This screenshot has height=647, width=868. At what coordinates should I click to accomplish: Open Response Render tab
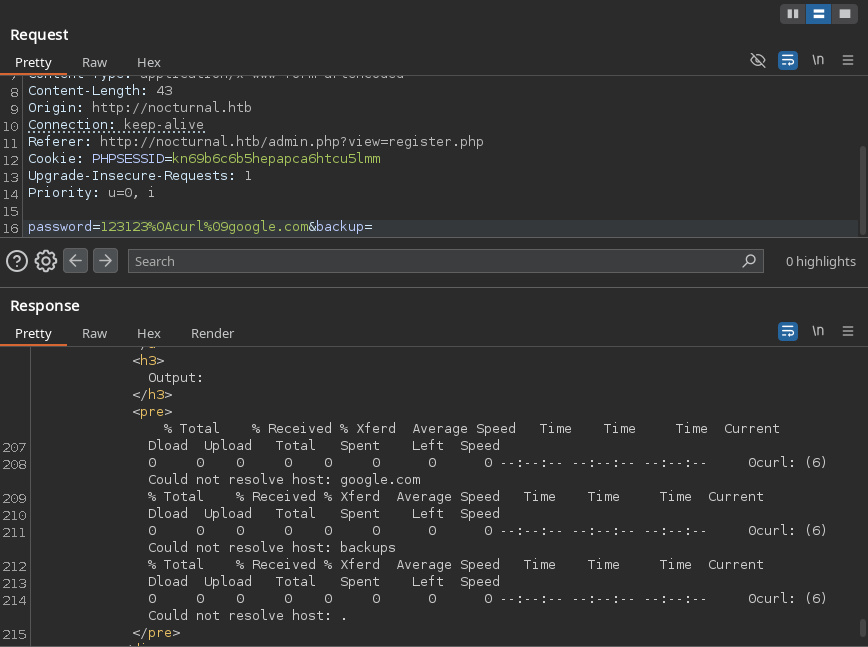coord(213,334)
